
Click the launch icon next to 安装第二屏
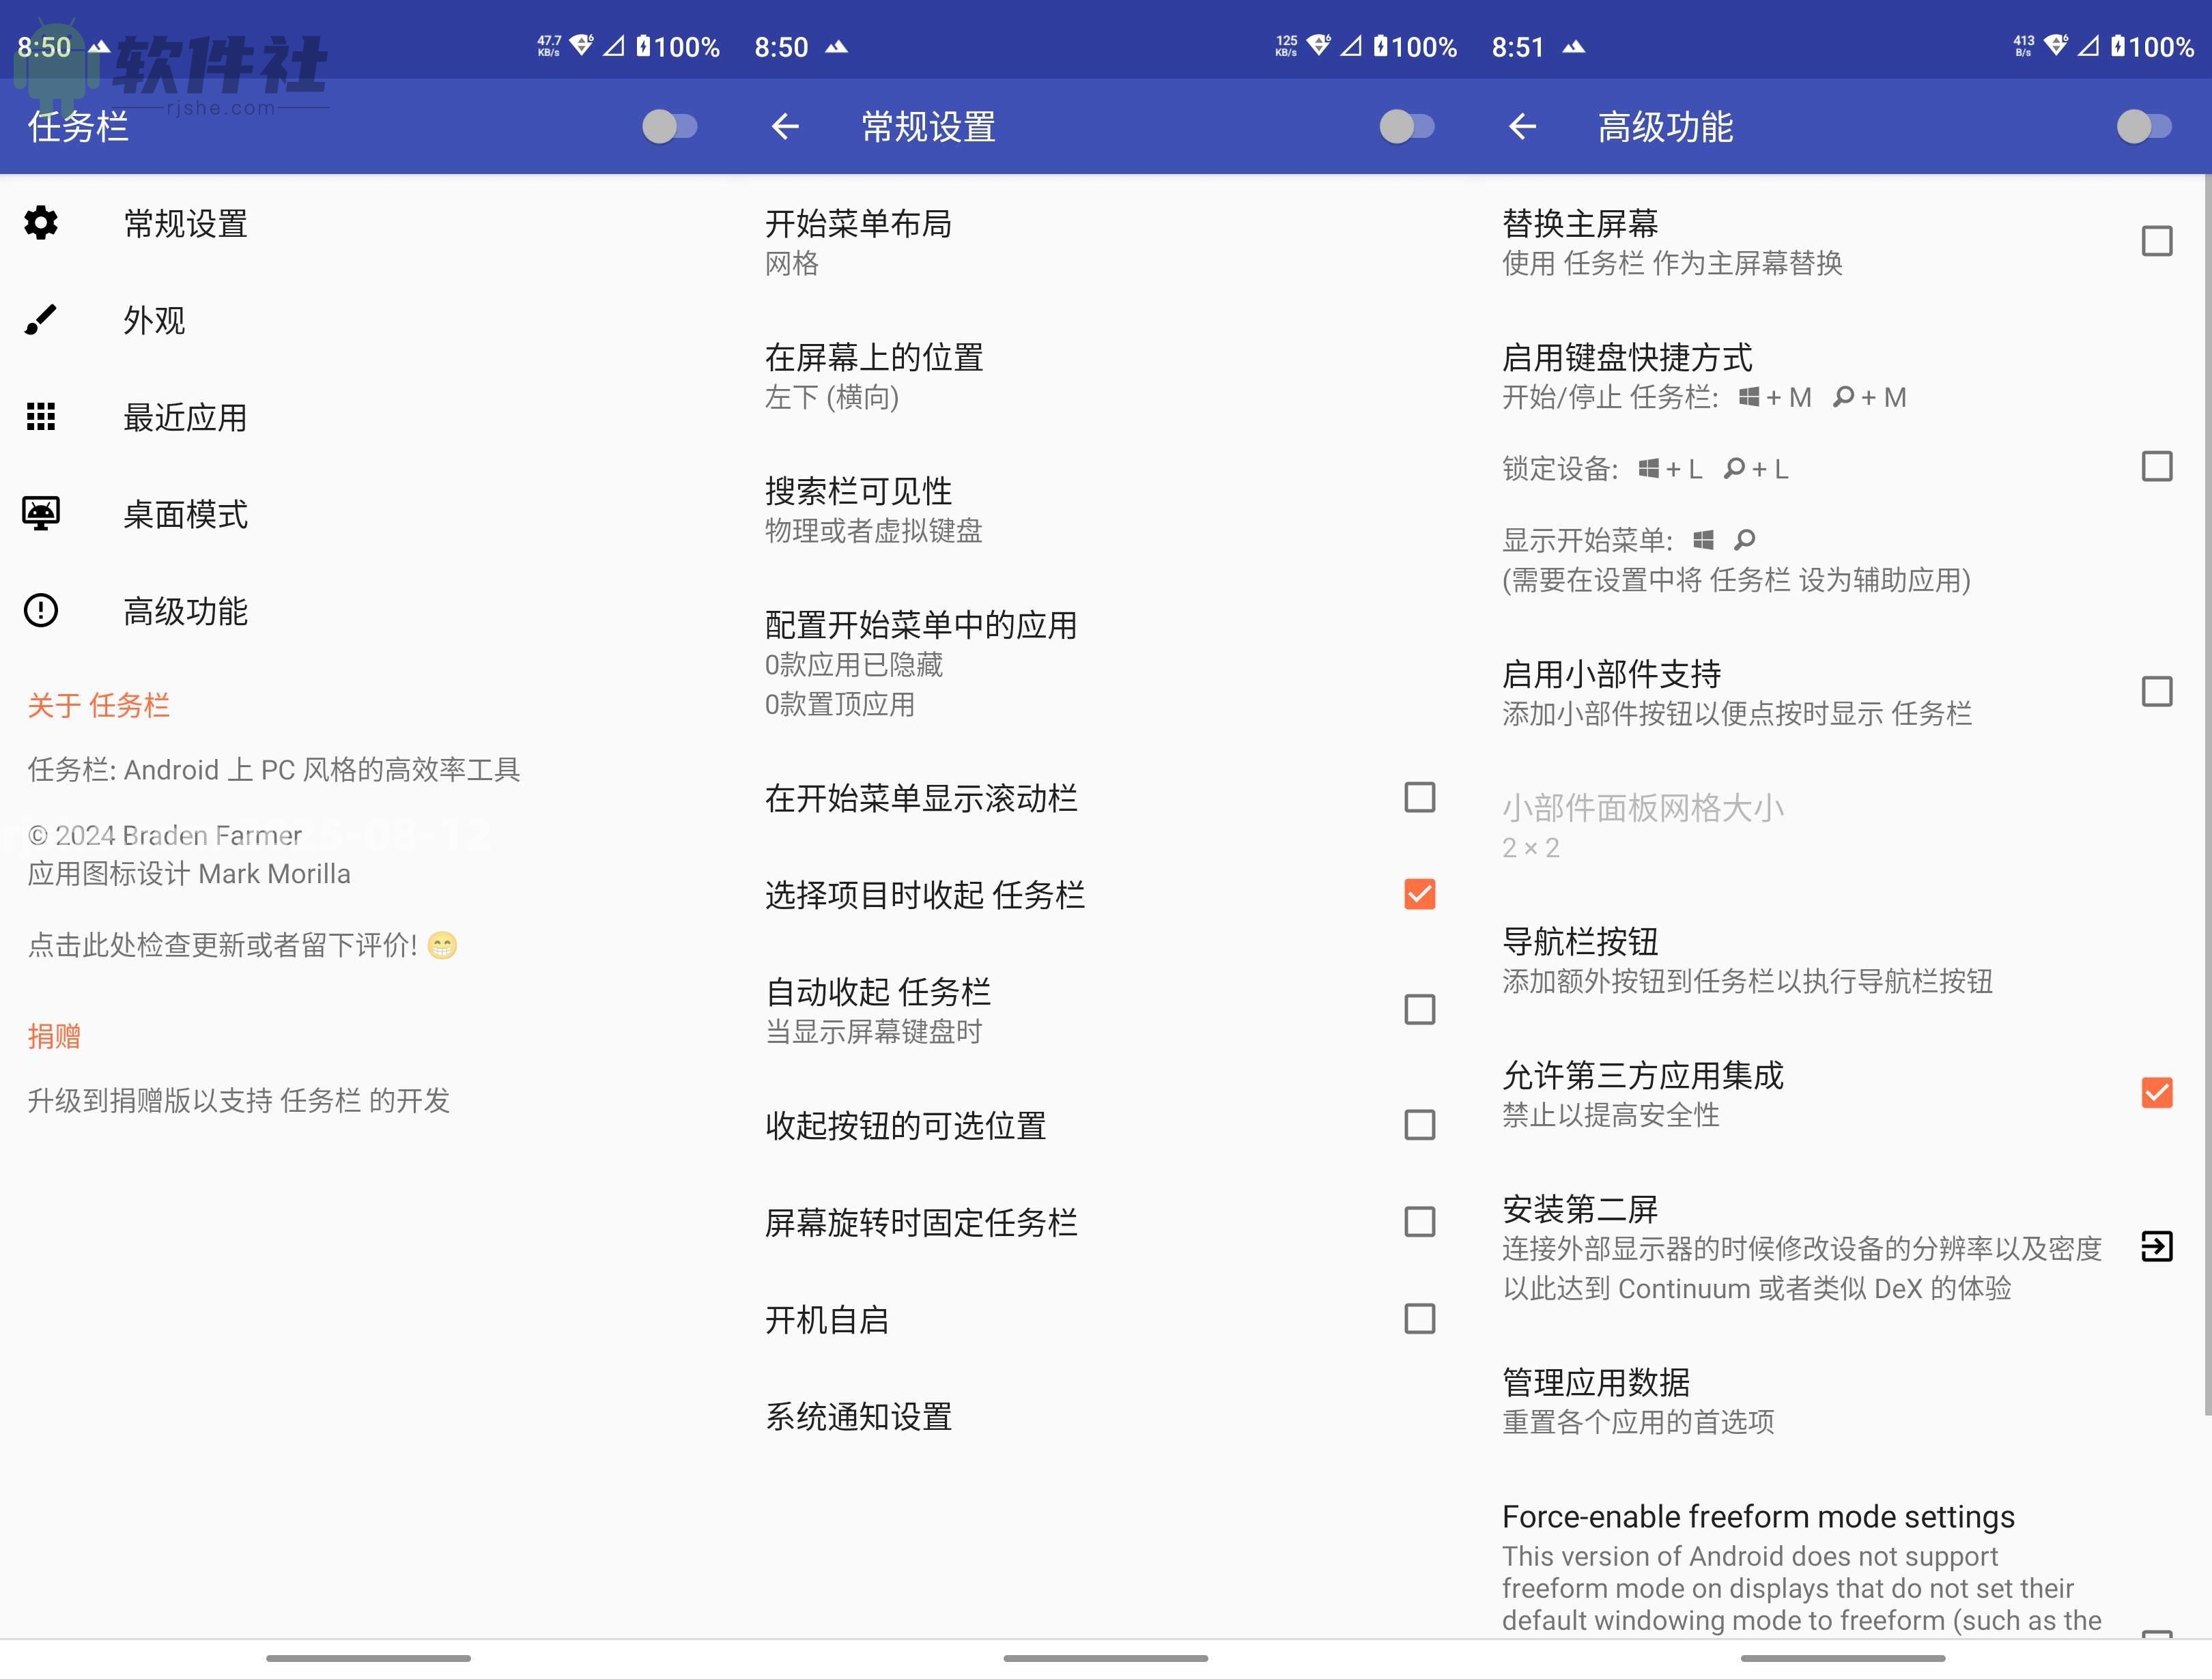pyautogui.click(x=2156, y=1246)
